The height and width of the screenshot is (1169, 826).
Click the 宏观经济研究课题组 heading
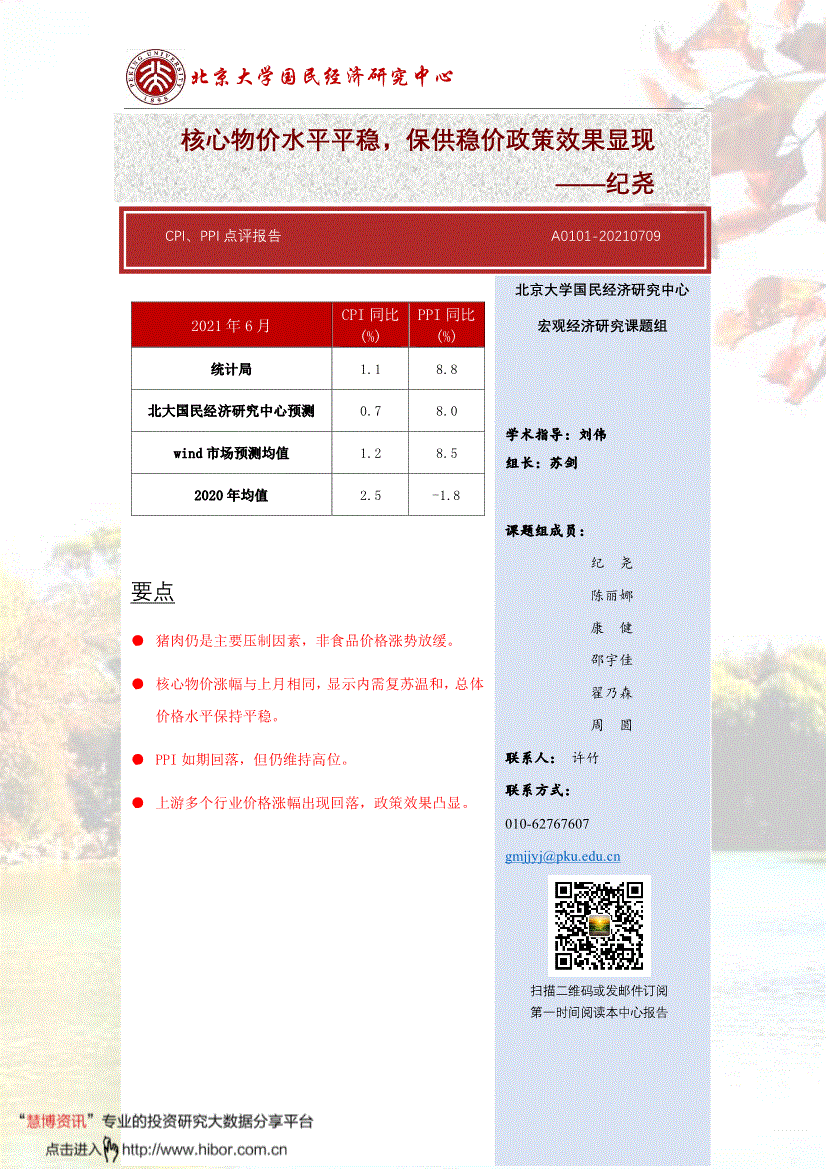coord(602,326)
